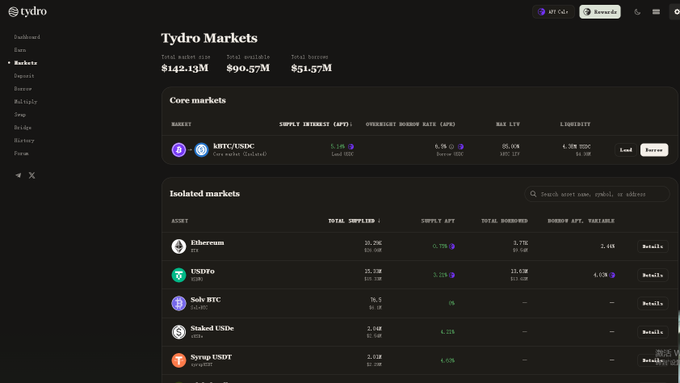Image resolution: width=680 pixels, height=383 pixels.
Task: Click the magnifier icon in the search box
Action: tap(533, 194)
